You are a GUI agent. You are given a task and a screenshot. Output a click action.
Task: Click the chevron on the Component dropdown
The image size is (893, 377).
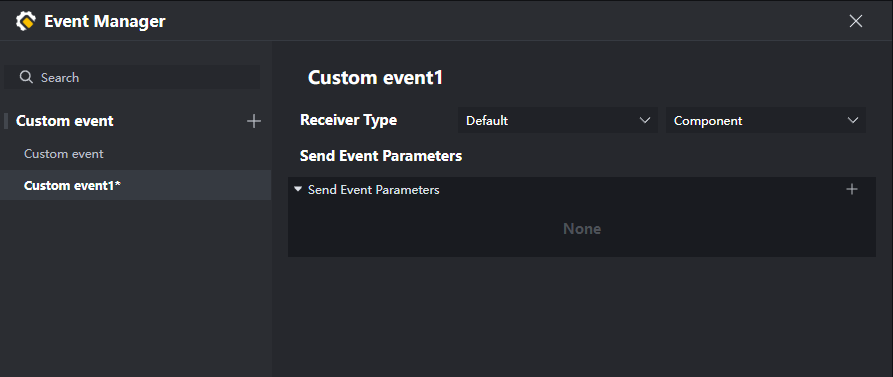853,120
